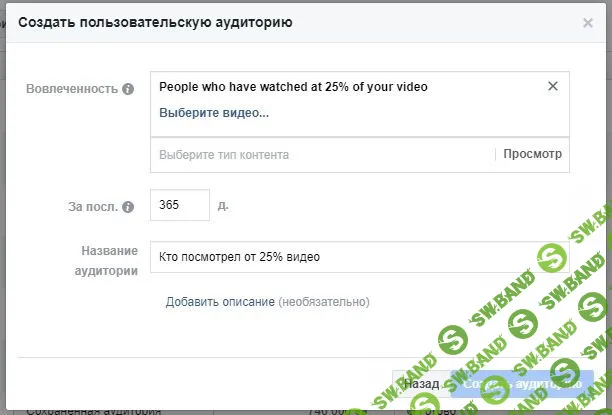The width and height of the screenshot is (612, 415).
Task: Open the Просмотр browse dropdown
Action: click(532, 154)
